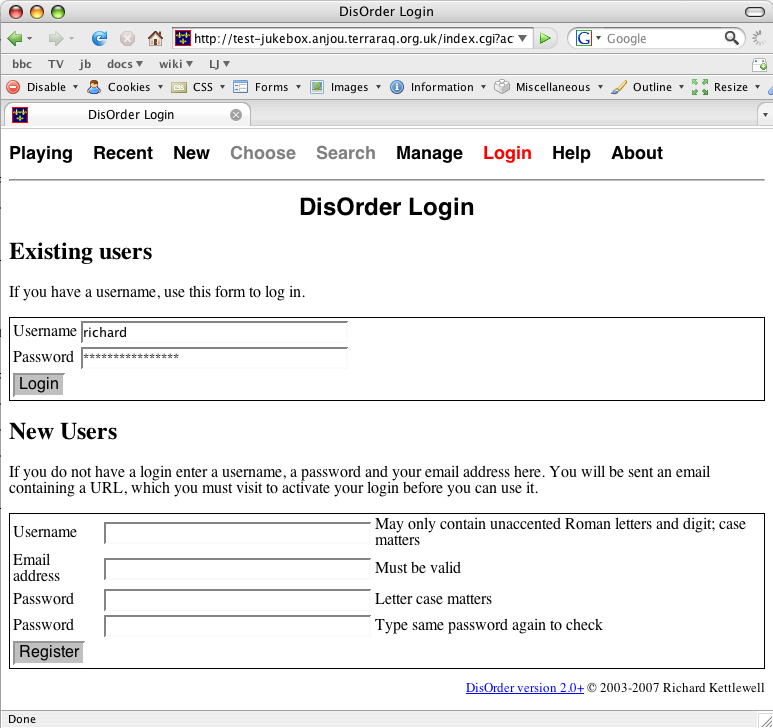Screen dimensions: 773x728
Task: Reload the page with the refresh icon
Action: point(99,39)
